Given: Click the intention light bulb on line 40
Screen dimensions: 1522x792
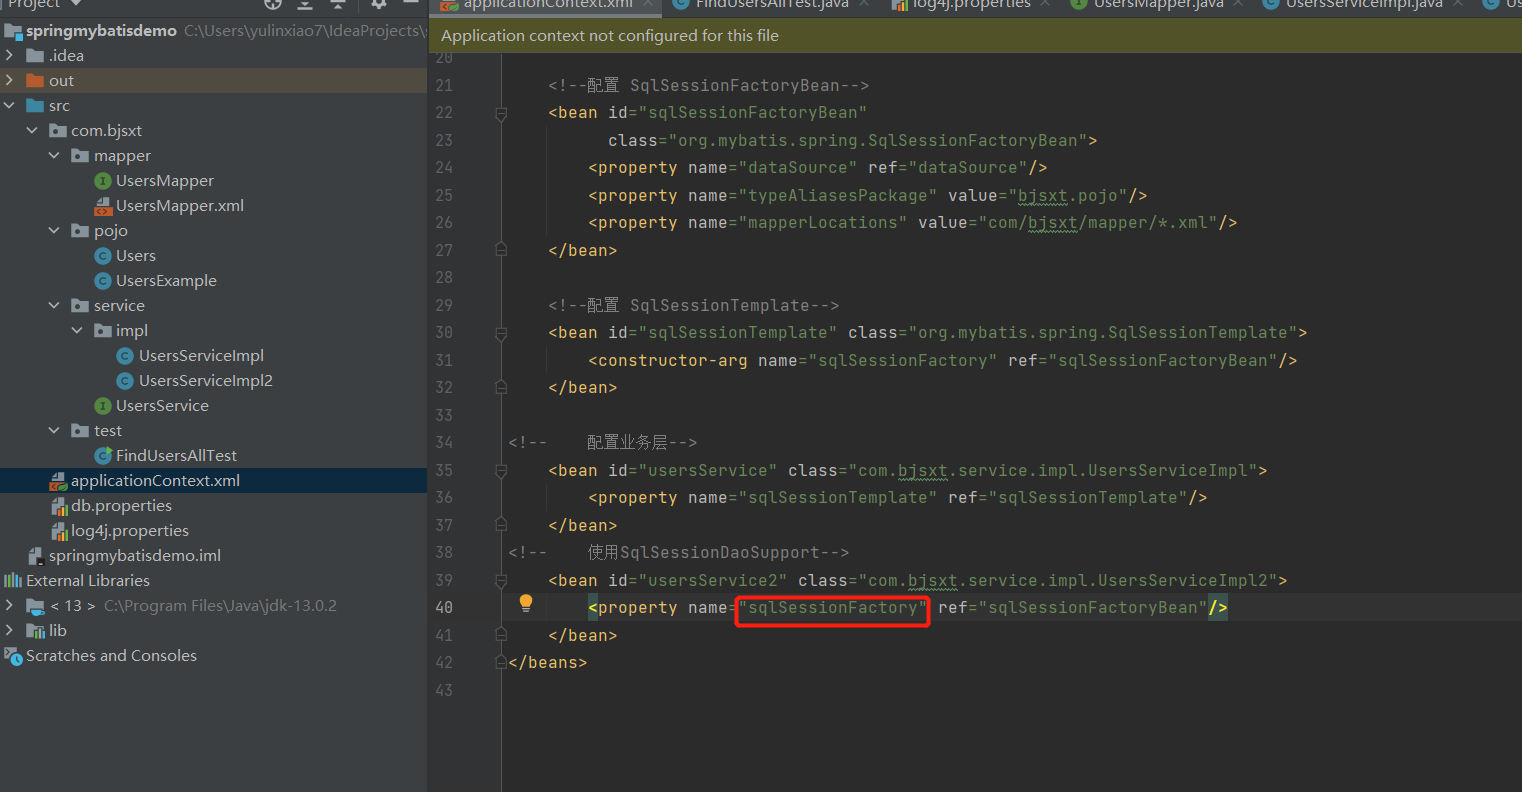Looking at the screenshot, I should pos(526,603).
